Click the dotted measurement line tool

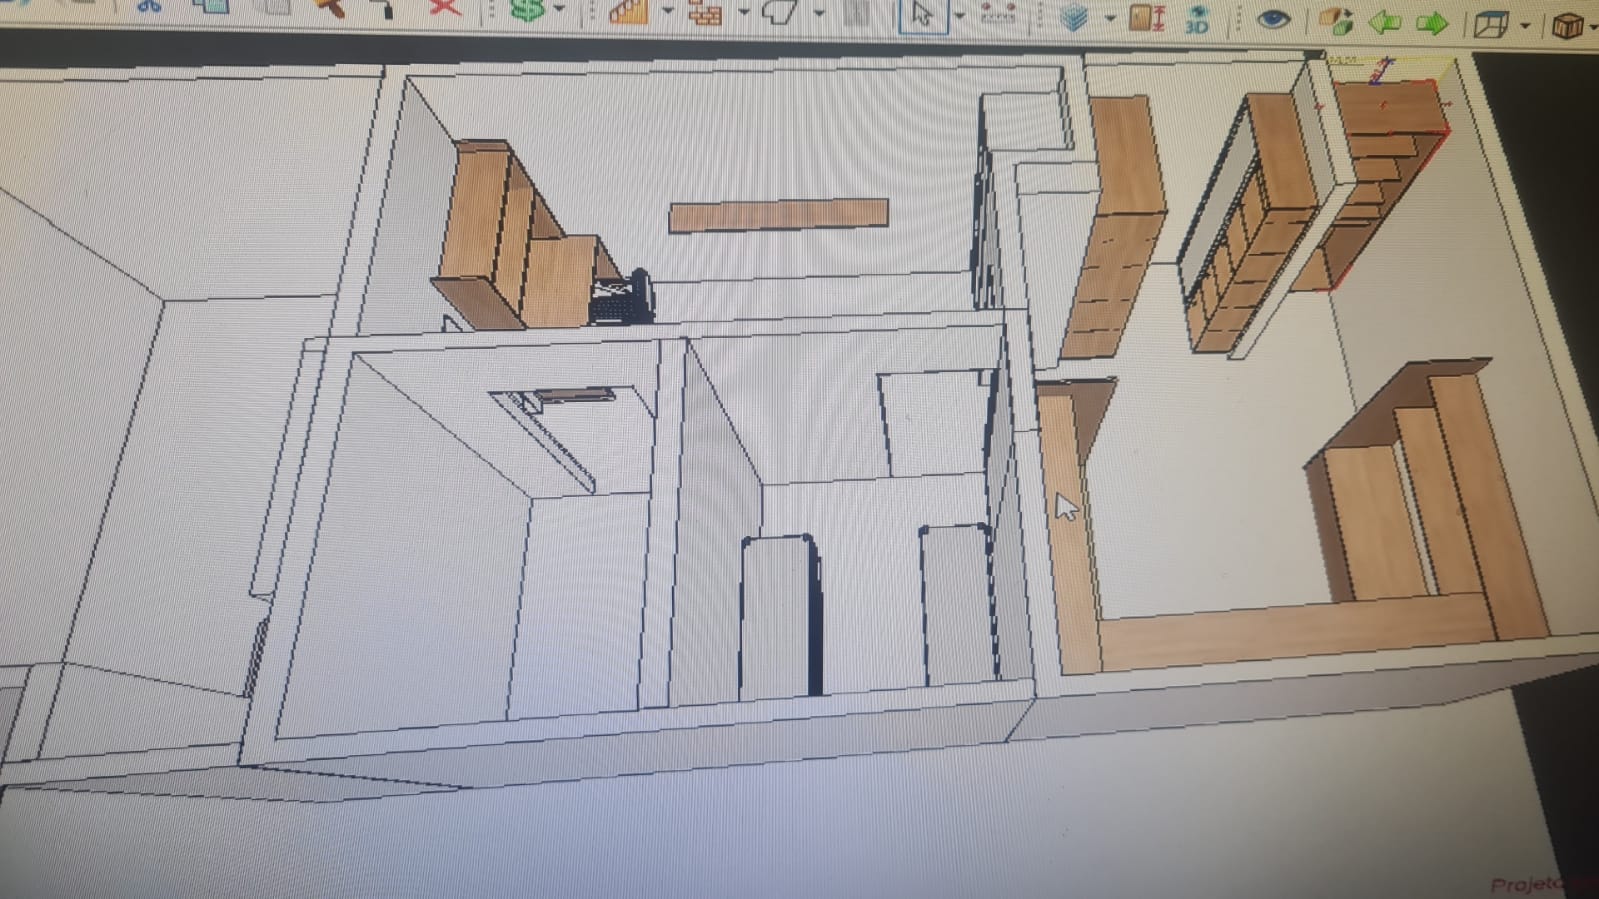click(x=998, y=15)
